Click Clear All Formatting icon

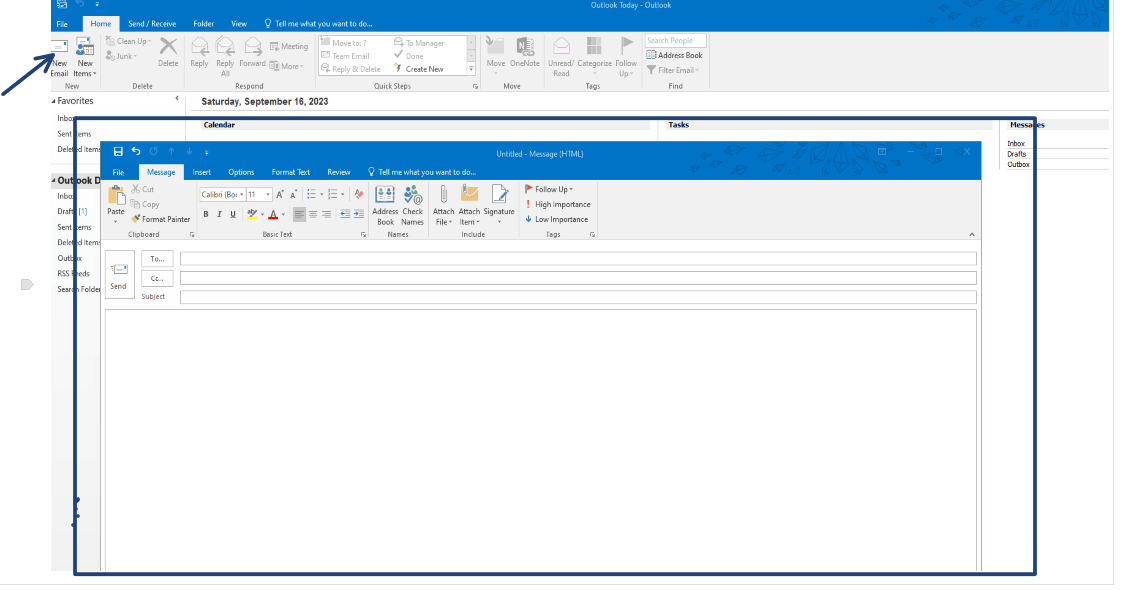359,195
